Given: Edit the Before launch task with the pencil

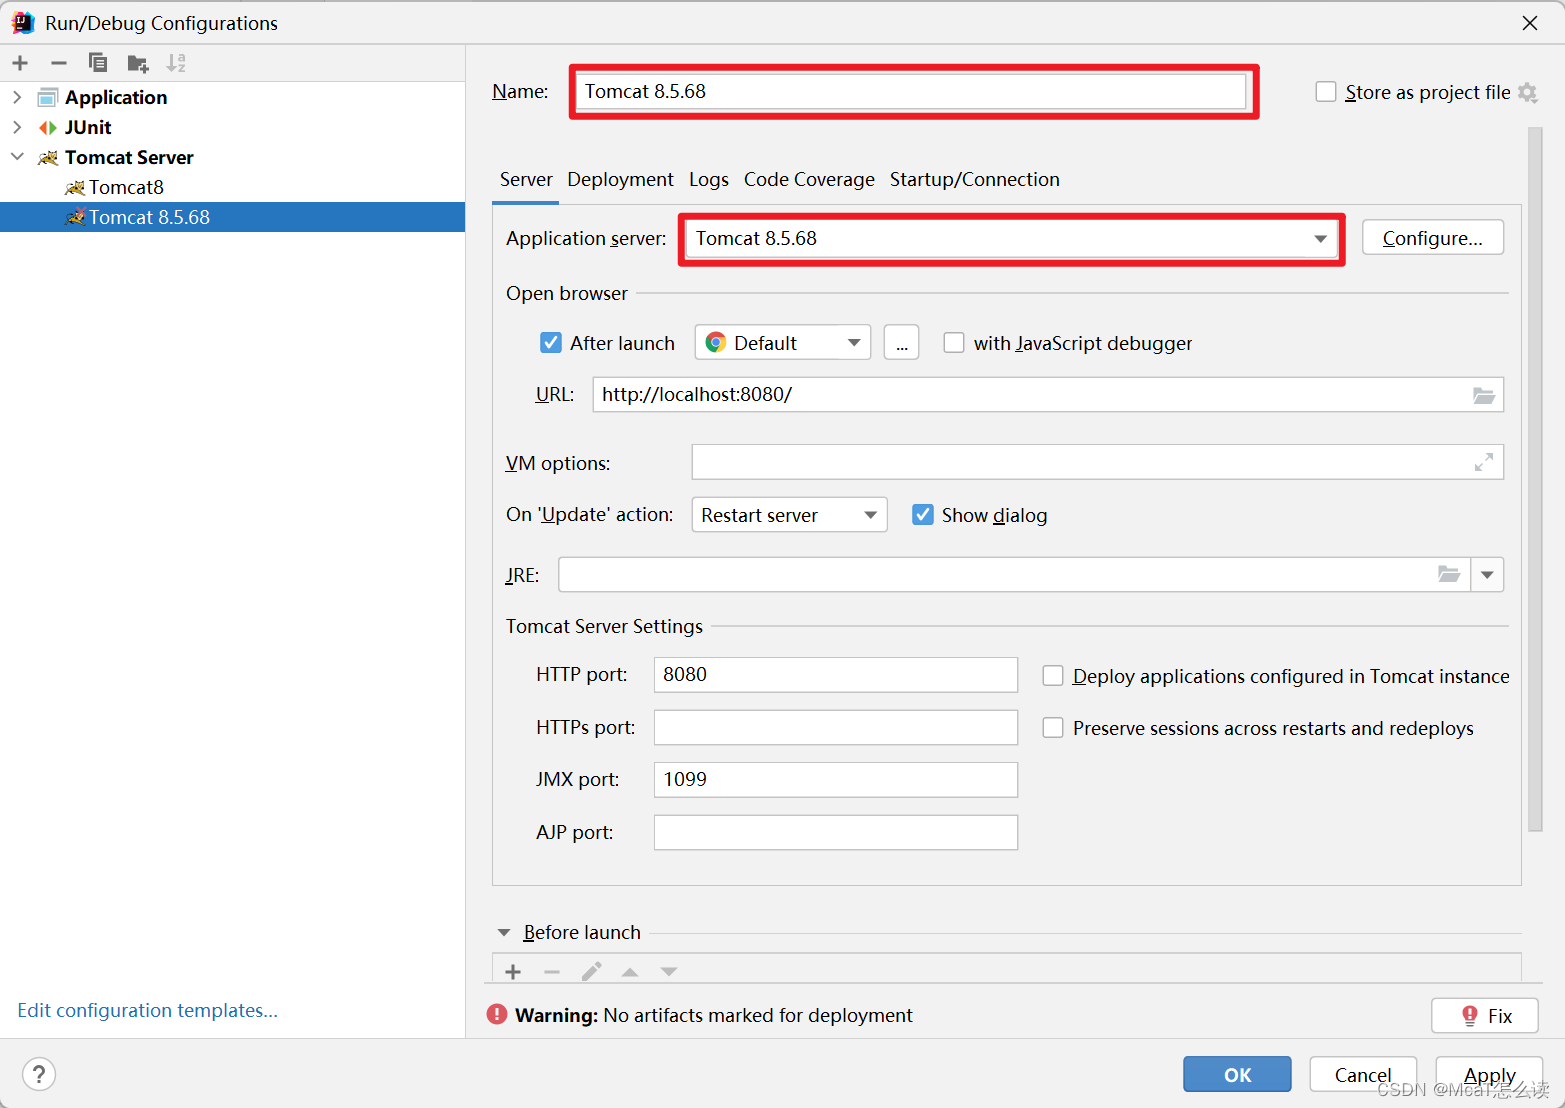Looking at the screenshot, I should tap(591, 972).
